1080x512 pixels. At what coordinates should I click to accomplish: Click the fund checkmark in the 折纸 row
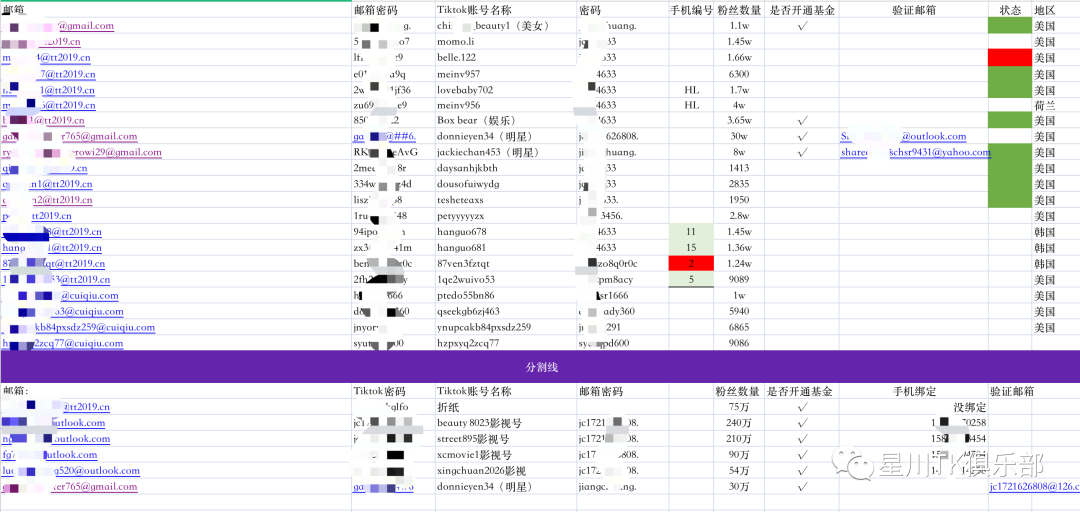[x=802, y=407]
